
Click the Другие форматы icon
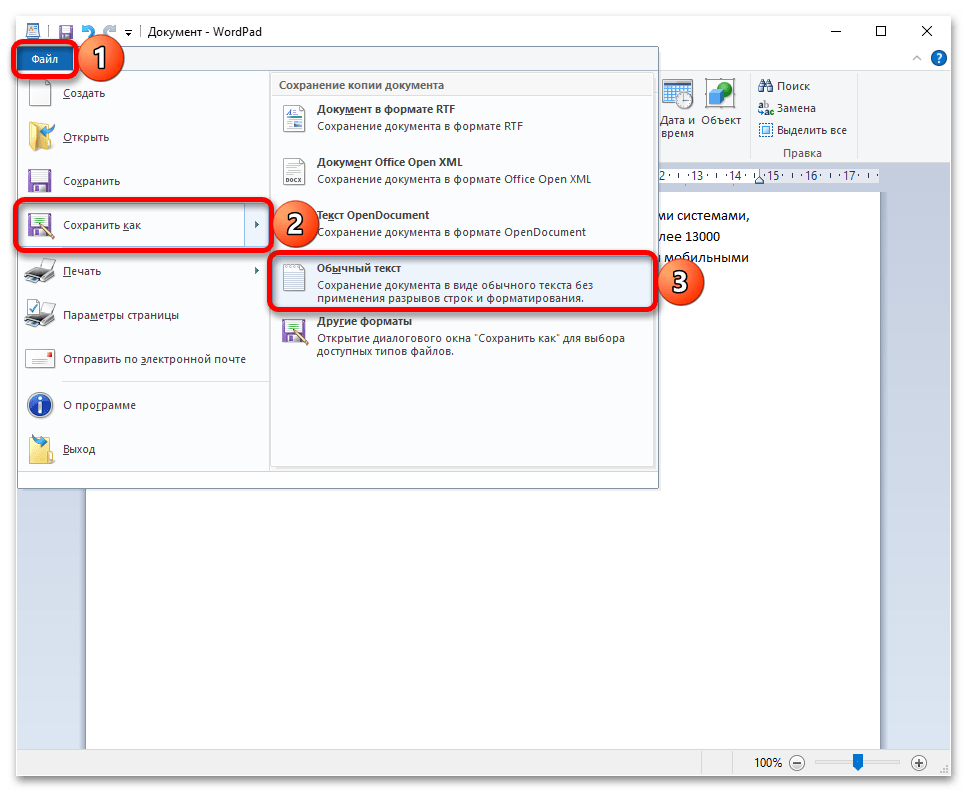pos(294,331)
